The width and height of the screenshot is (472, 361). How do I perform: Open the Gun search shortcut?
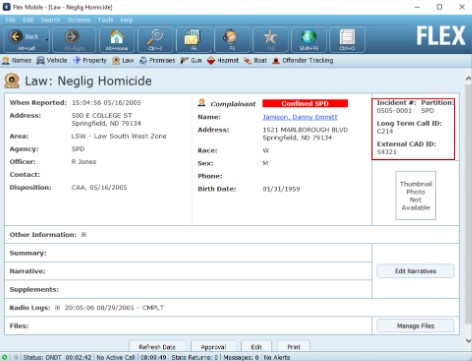click(x=191, y=60)
